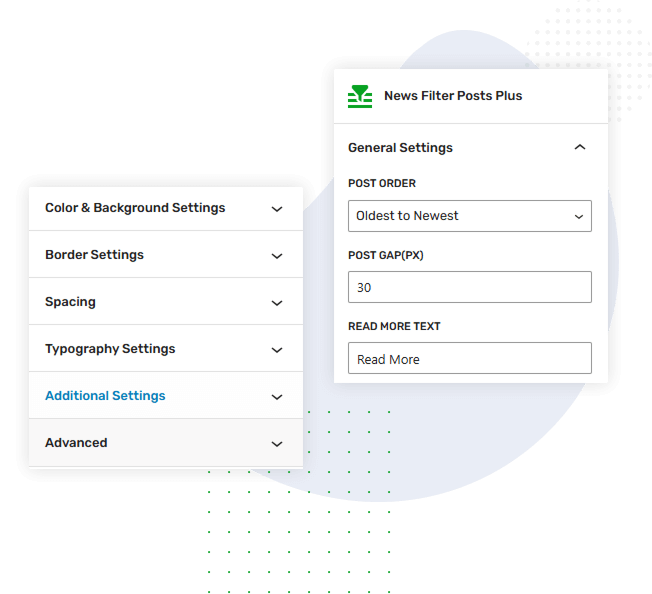
Task: Click the POST ORDER field label
Action: [x=382, y=184]
